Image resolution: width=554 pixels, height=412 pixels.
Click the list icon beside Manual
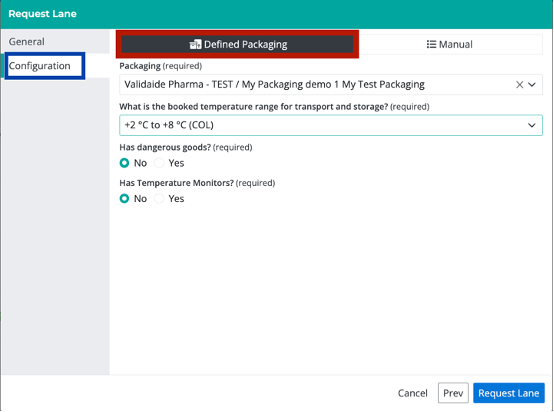pyautogui.click(x=431, y=45)
